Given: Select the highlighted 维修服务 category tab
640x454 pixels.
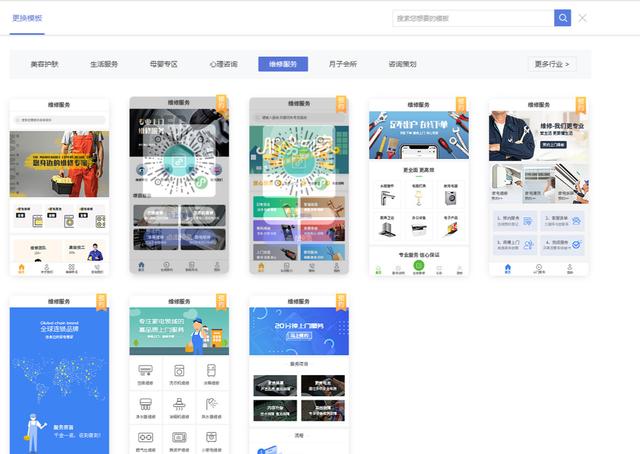Looking at the screenshot, I should [x=283, y=64].
